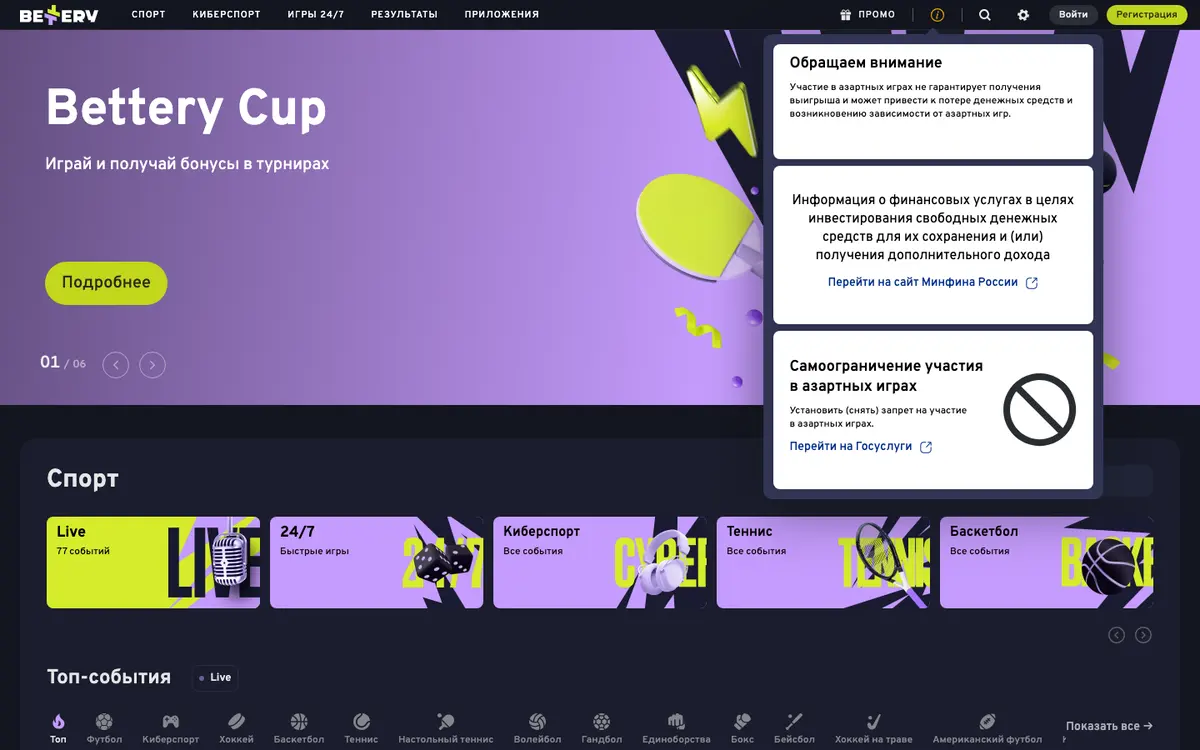The width and height of the screenshot is (1200, 750).
Task: Open the 24/7 Быстрые игры card
Action: [x=376, y=562]
